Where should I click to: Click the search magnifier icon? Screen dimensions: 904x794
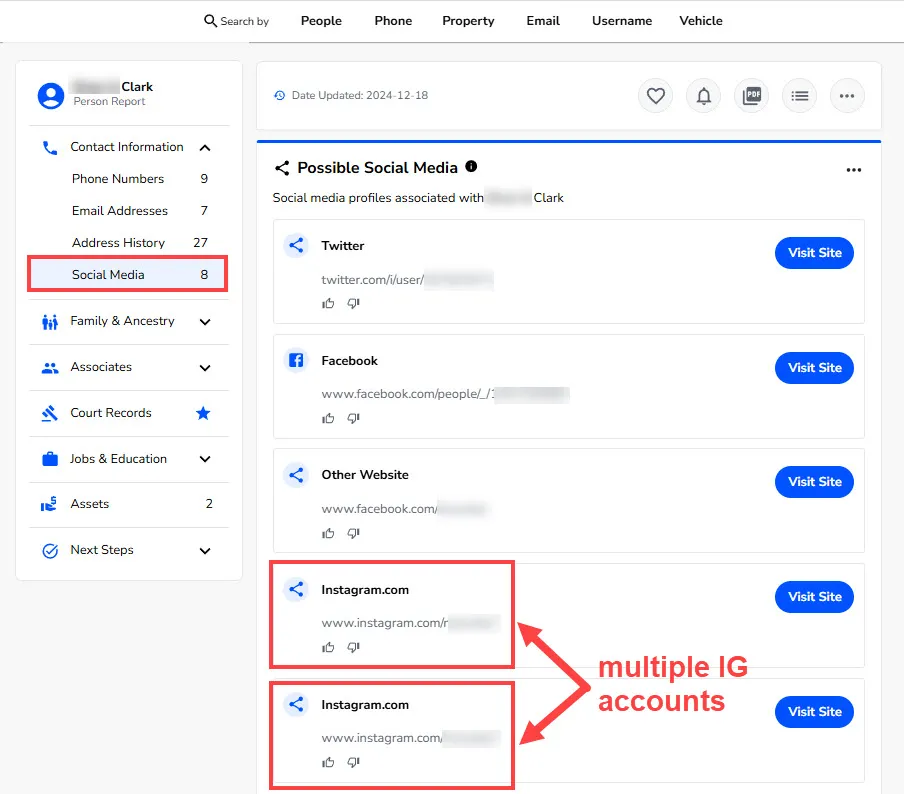pos(210,21)
